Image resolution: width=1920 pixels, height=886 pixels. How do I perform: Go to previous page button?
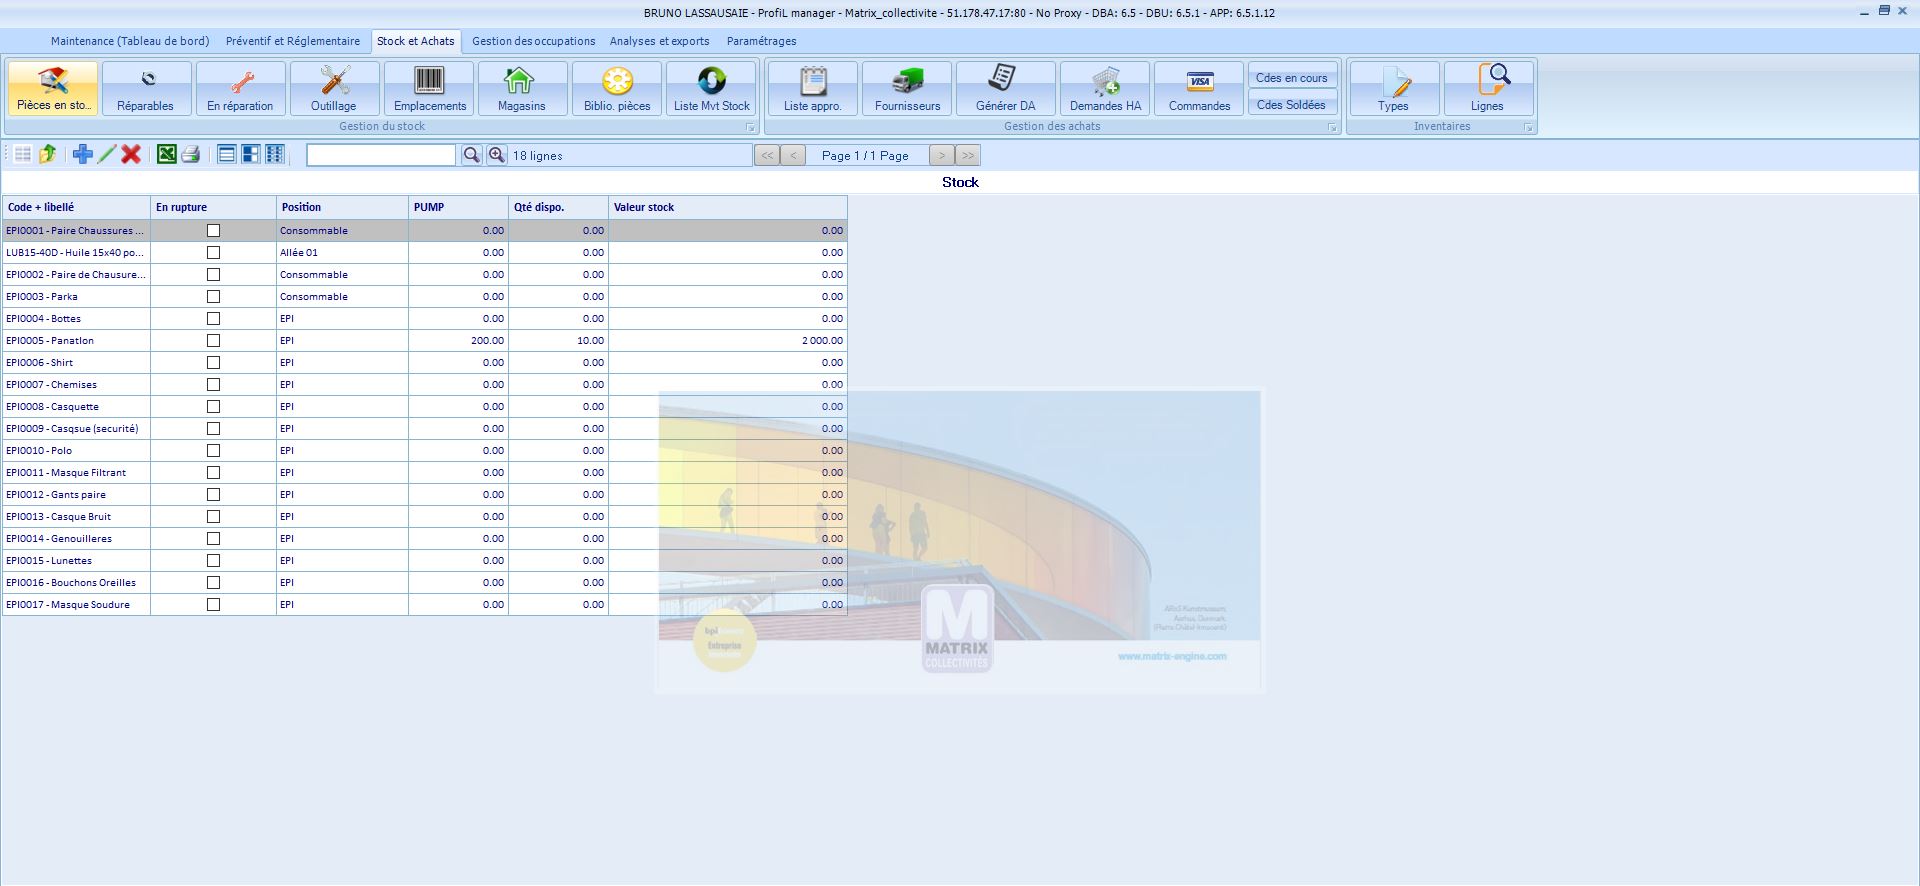tap(793, 155)
